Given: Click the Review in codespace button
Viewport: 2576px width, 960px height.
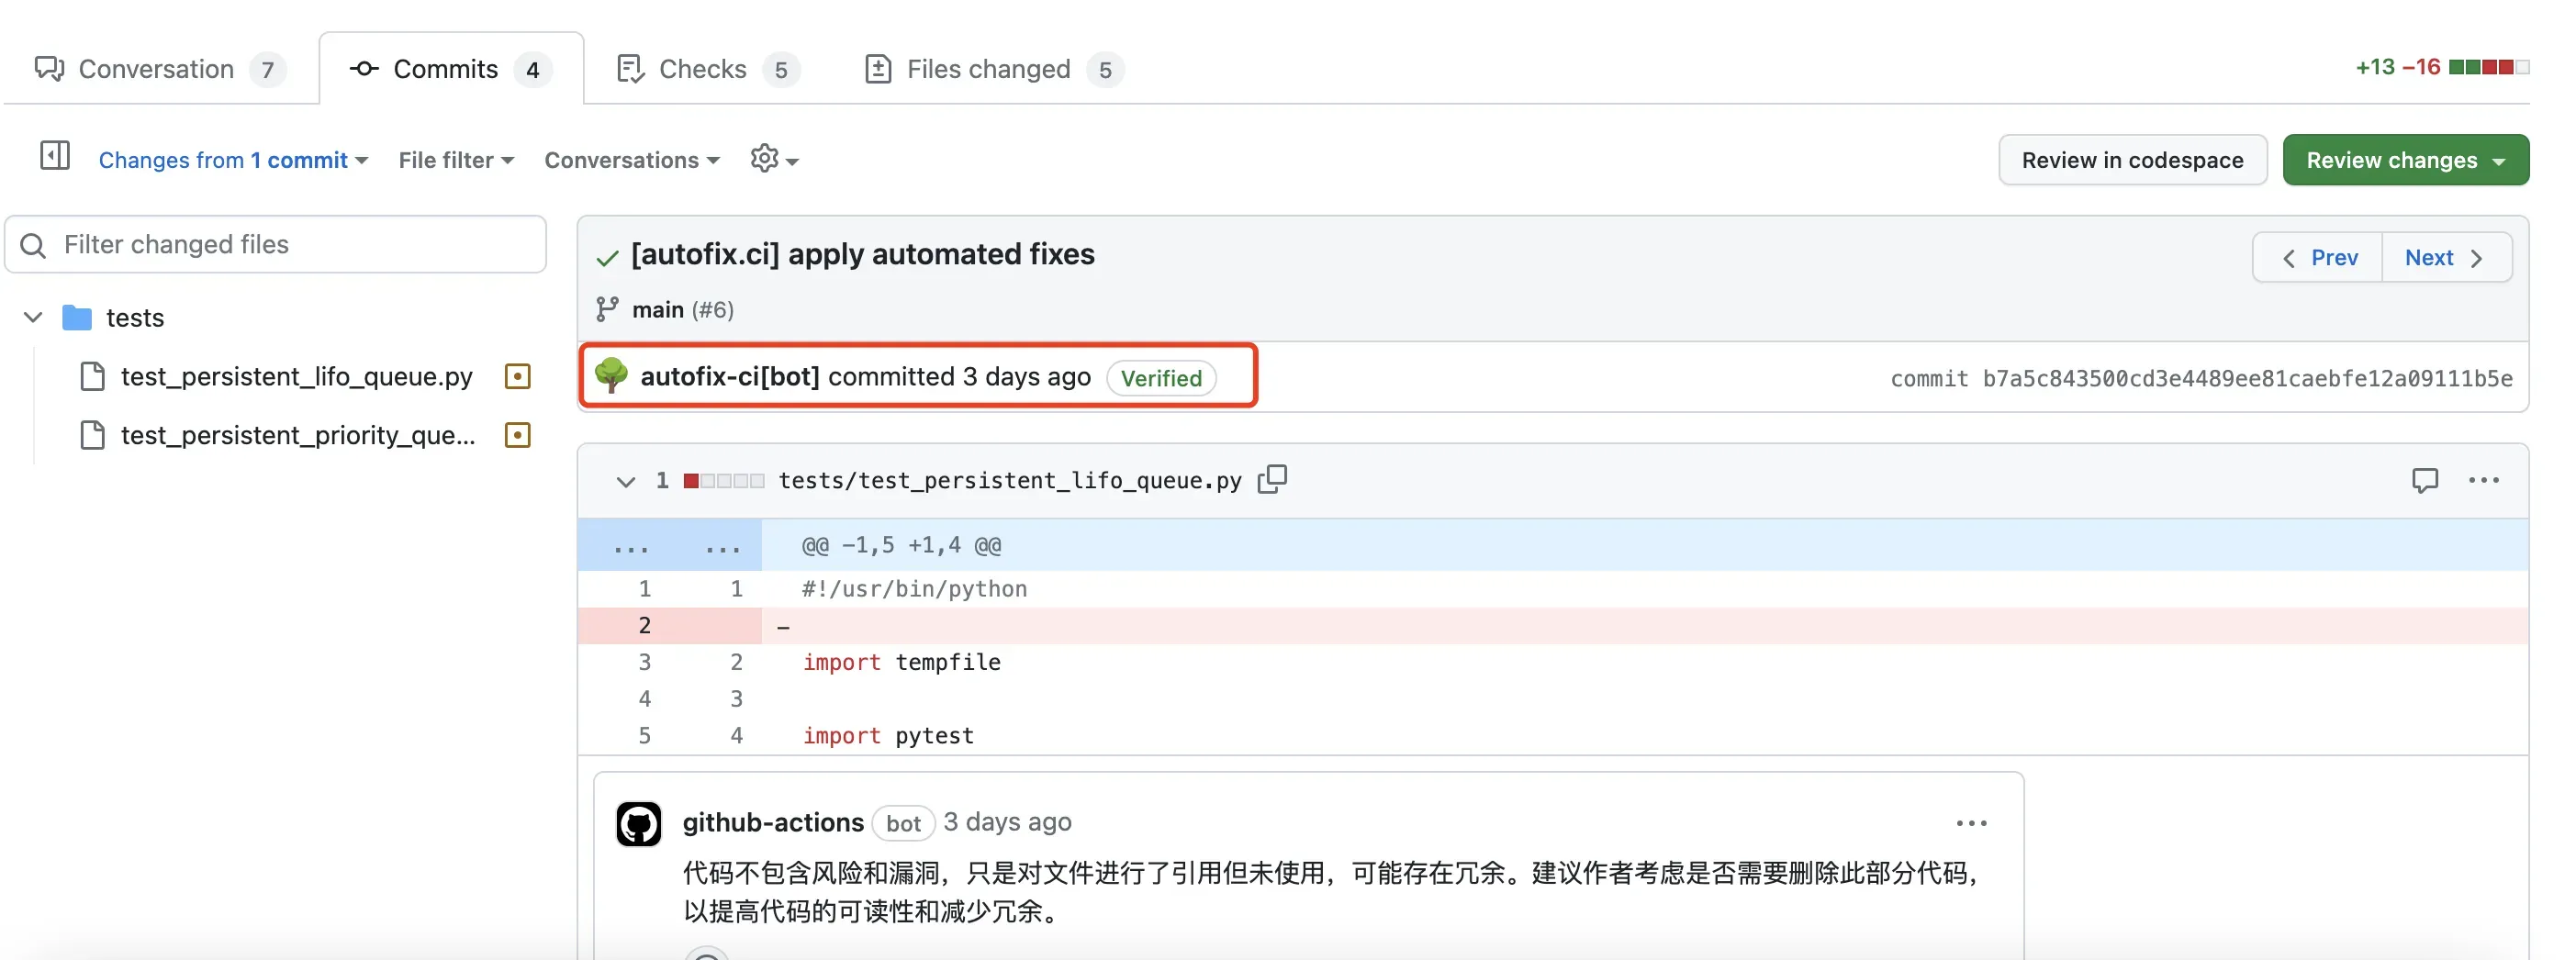Looking at the screenshot, I should [2132, 160].
